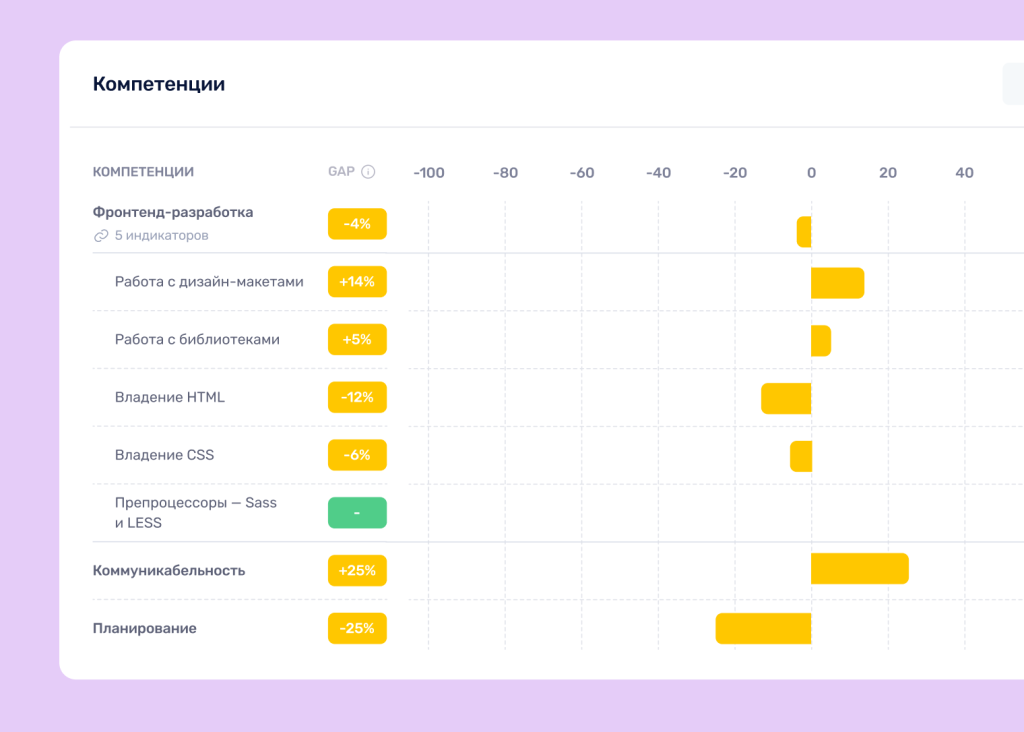Click the green dash GAP badge
The height and width of the screenshot is (732, 1024).
point(357,513)
